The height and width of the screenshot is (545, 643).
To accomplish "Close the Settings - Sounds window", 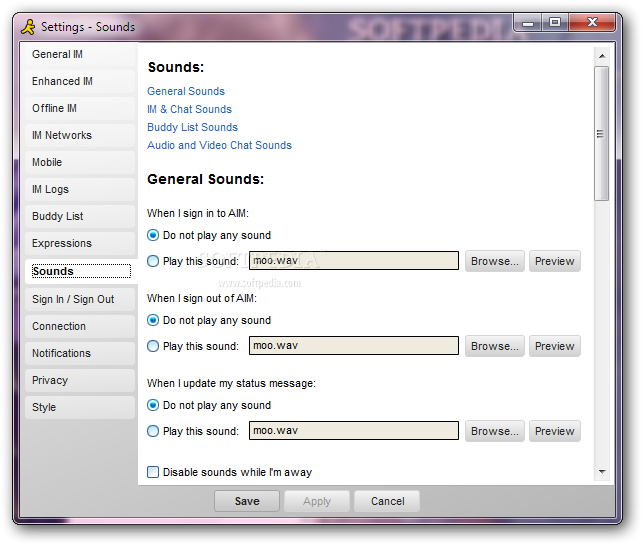I will [592, 23].
